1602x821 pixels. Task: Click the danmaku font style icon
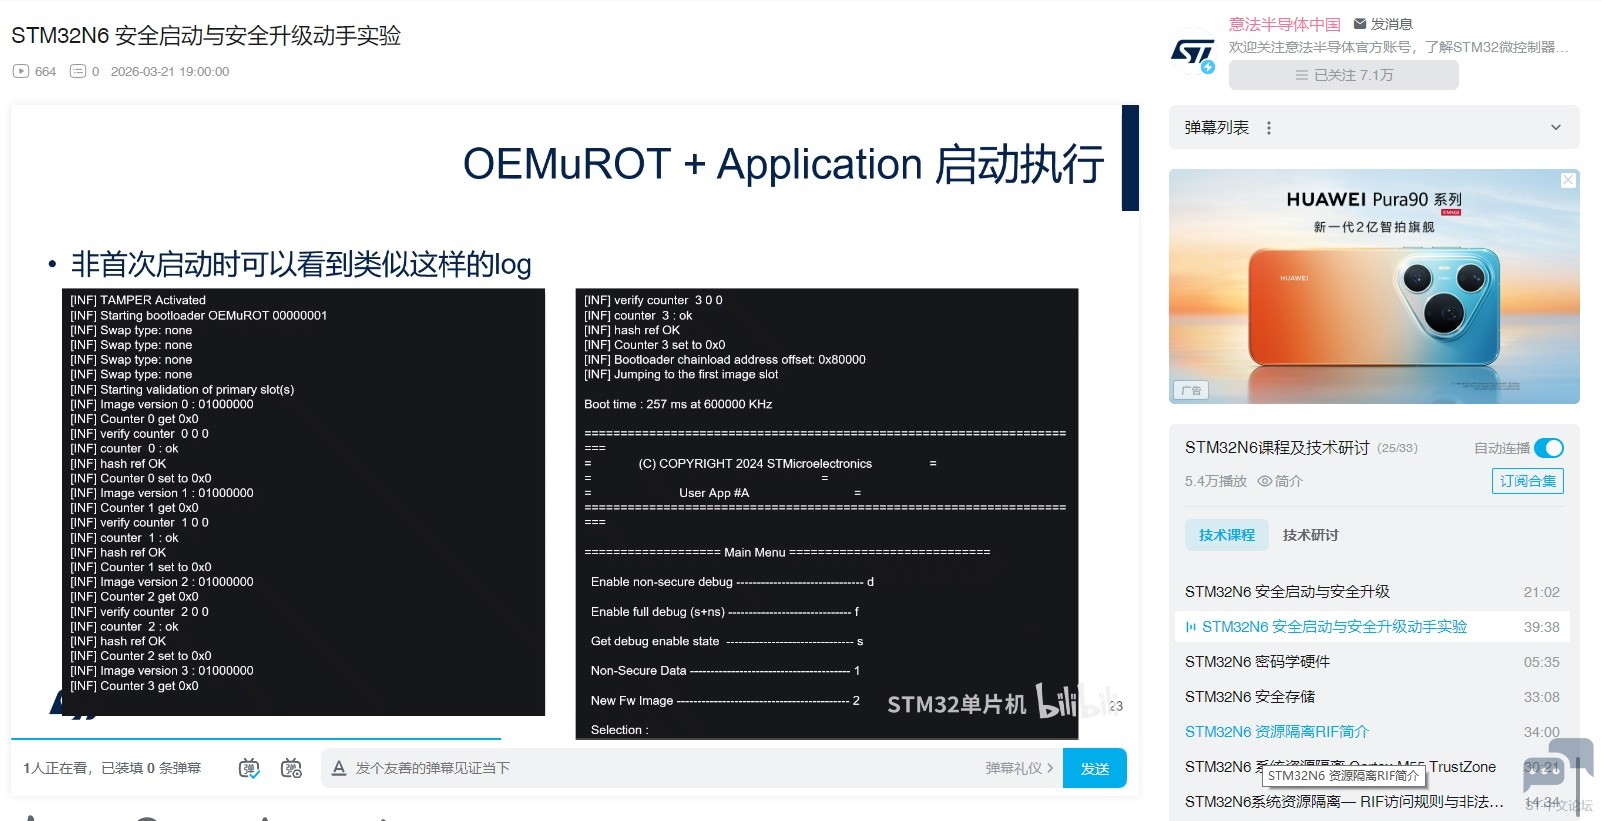(x=339, y=768)
